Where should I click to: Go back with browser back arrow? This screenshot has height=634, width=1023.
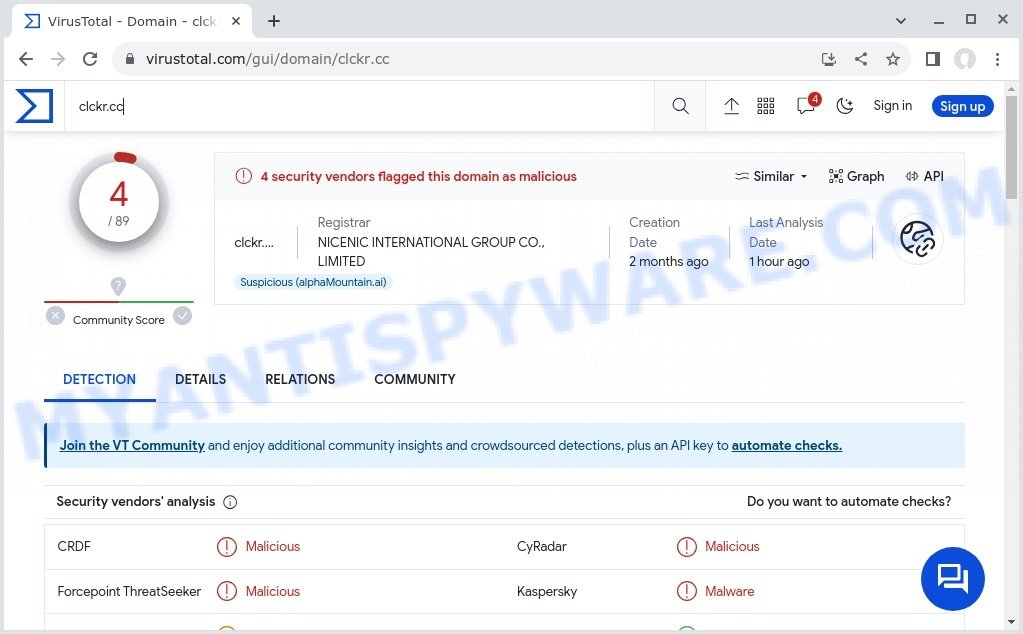(x=26, y=59)
